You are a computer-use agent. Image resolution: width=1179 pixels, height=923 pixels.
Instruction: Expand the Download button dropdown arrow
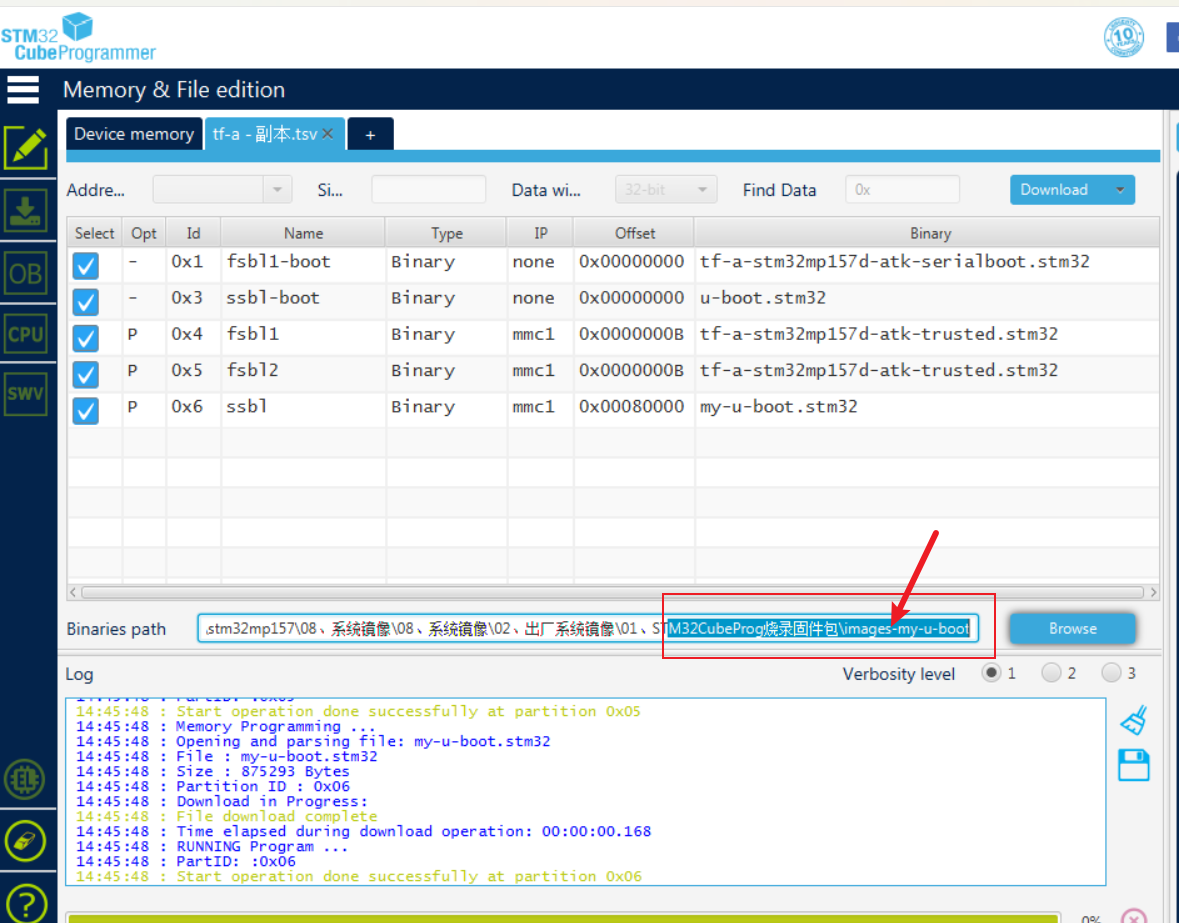coord(1120,190)
